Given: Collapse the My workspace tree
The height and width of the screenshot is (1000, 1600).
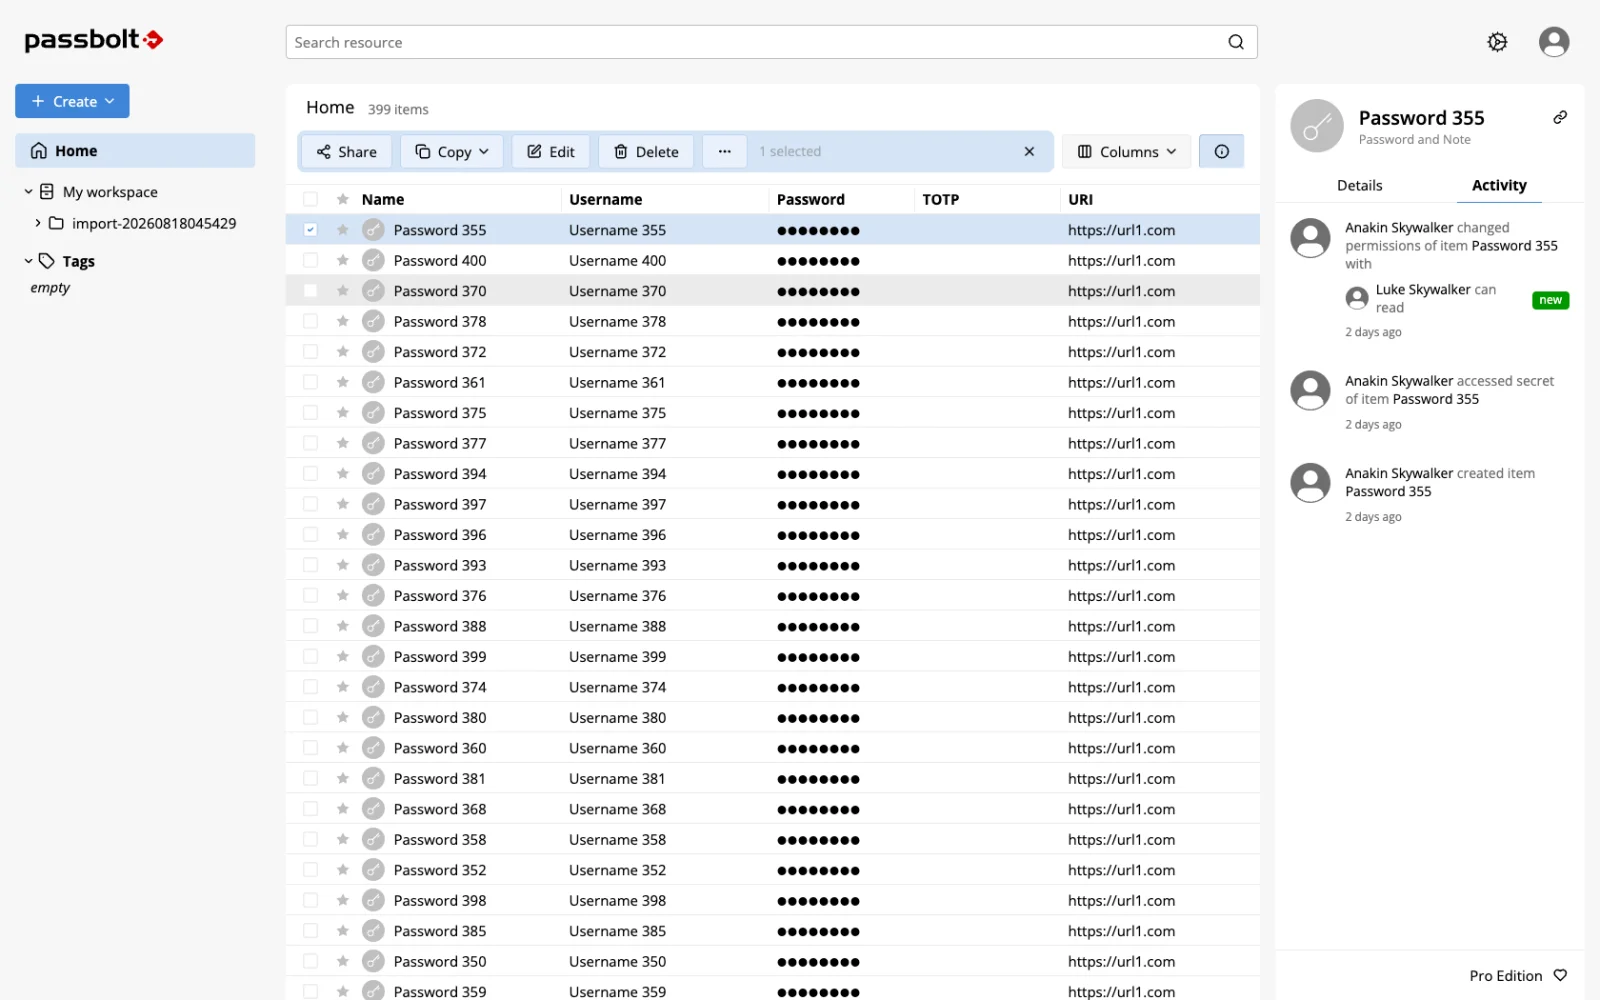Looking at the screenshot, I should pyautogui.click(x=28, y=192).
